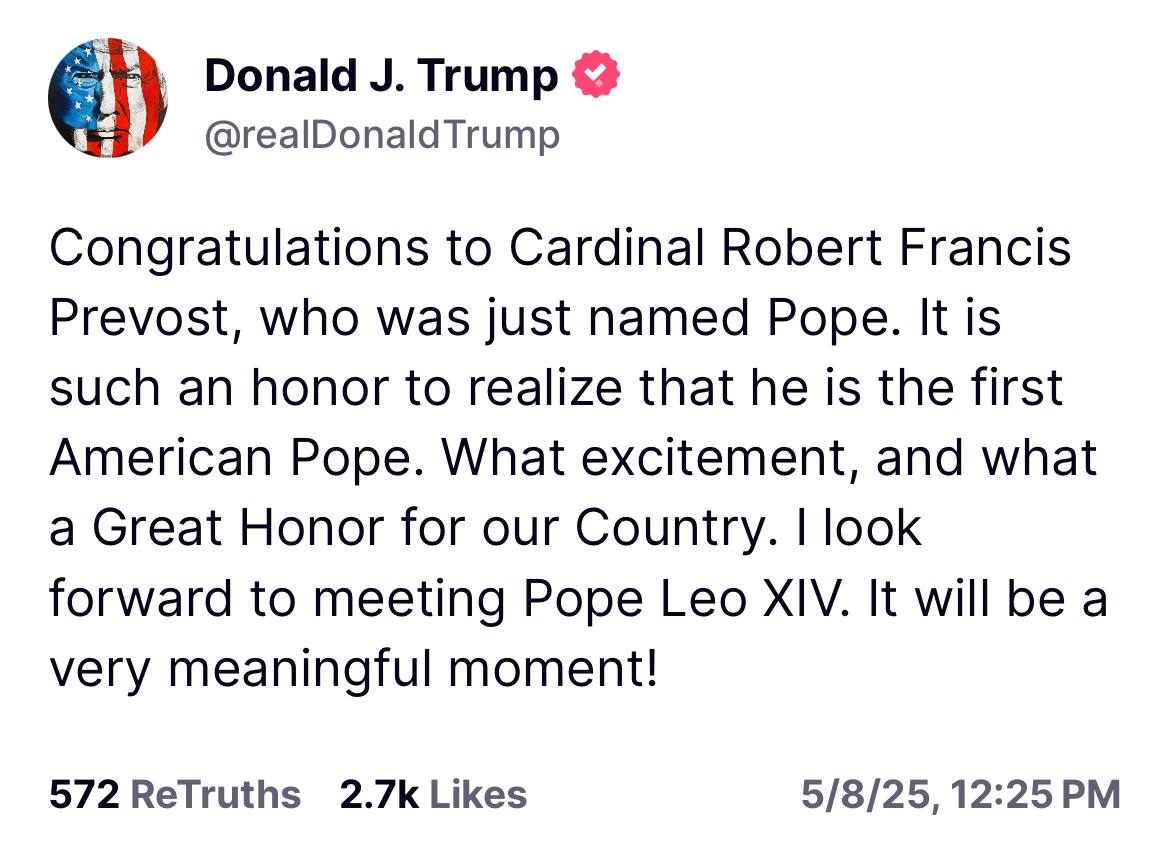Click the word excitement in the post
1170x845 pixels.
(714, 458)
